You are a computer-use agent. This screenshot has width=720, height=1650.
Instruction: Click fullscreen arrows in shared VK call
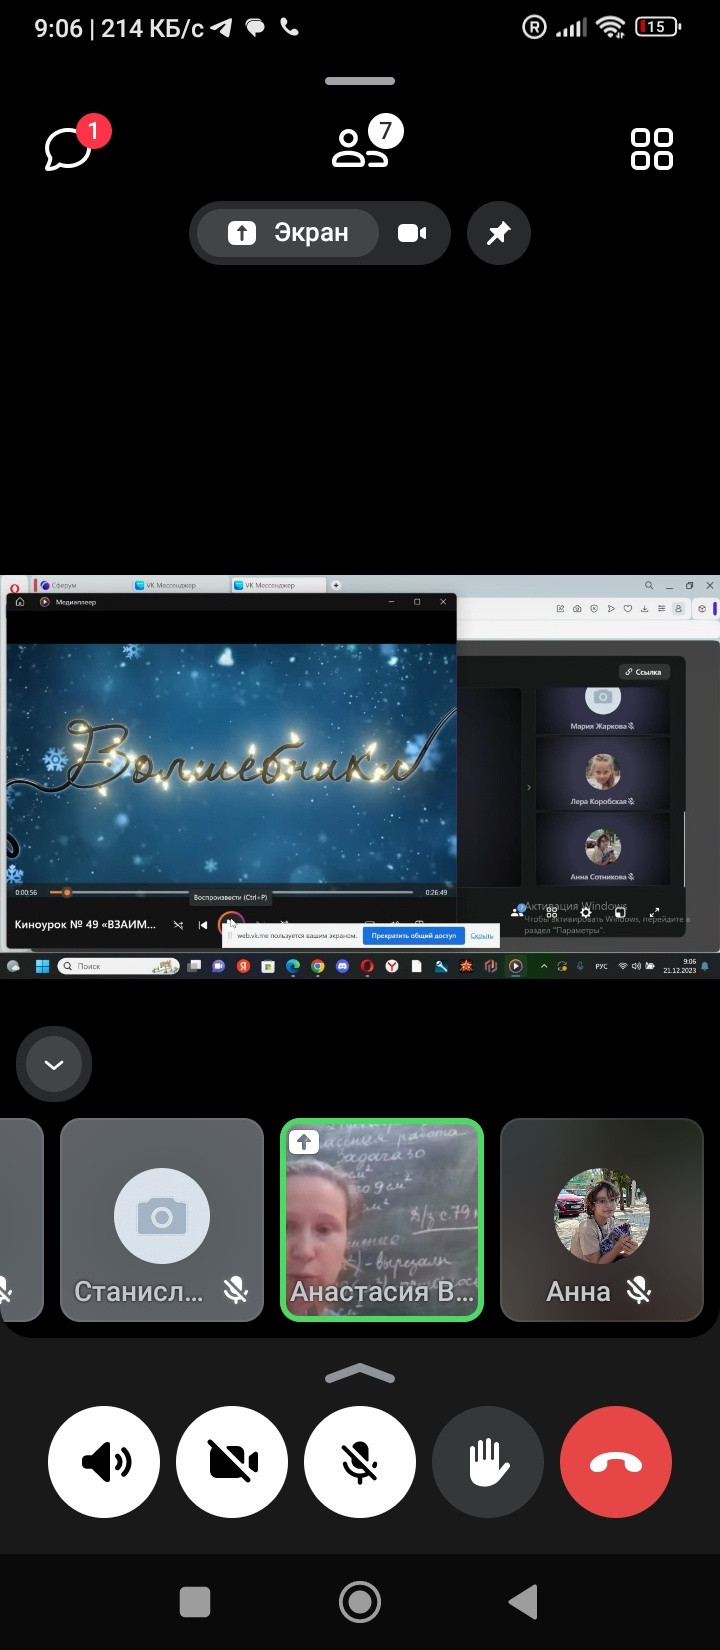click(x=655, y=912)
